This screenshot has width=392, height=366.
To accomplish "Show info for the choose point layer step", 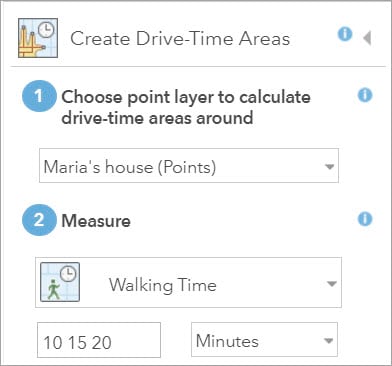I will click(x=365, y=96).
